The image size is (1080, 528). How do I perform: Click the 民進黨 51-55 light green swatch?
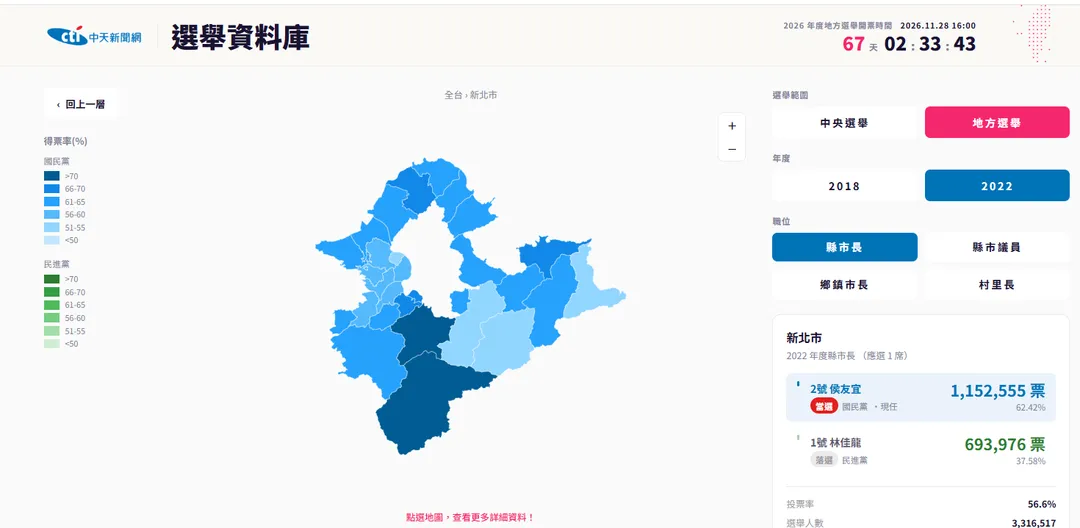[x=52, y=331]
